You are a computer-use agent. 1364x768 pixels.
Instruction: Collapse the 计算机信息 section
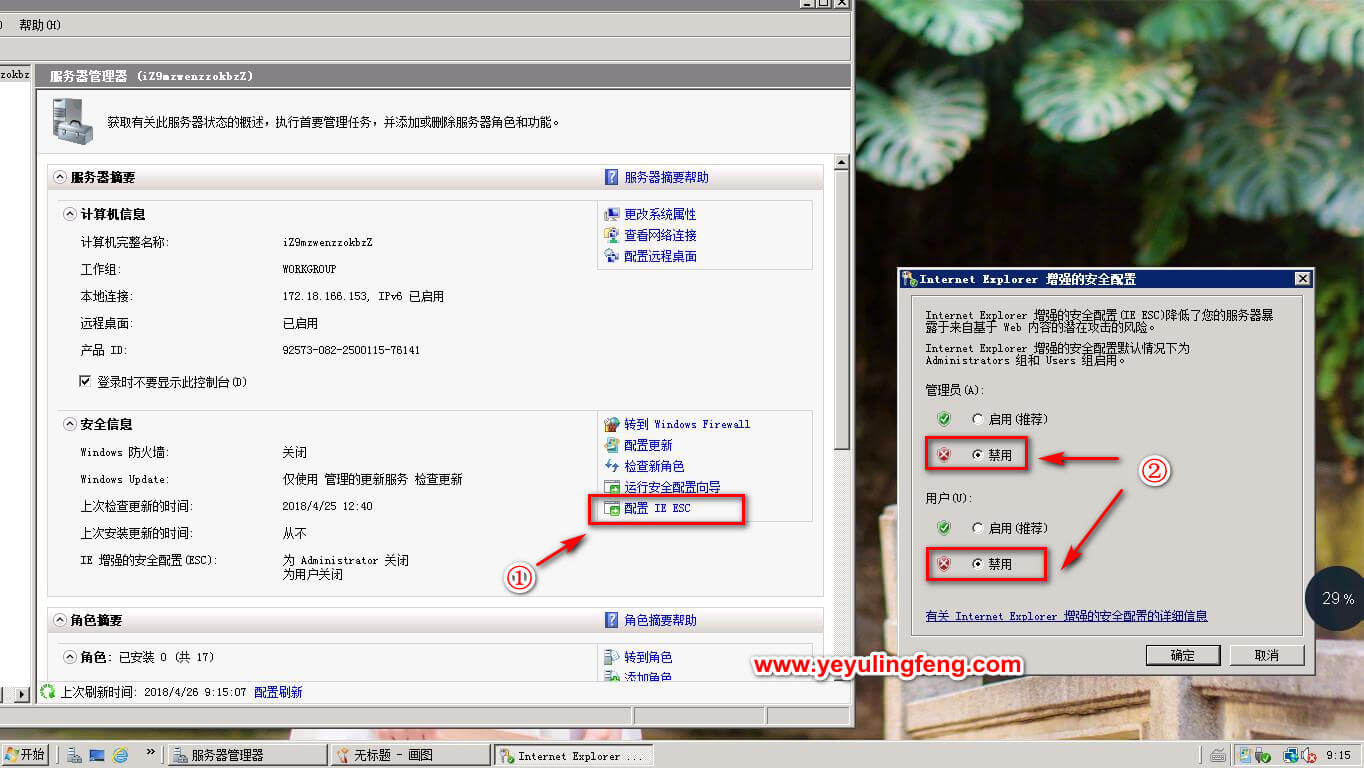[x=70, y=214]
